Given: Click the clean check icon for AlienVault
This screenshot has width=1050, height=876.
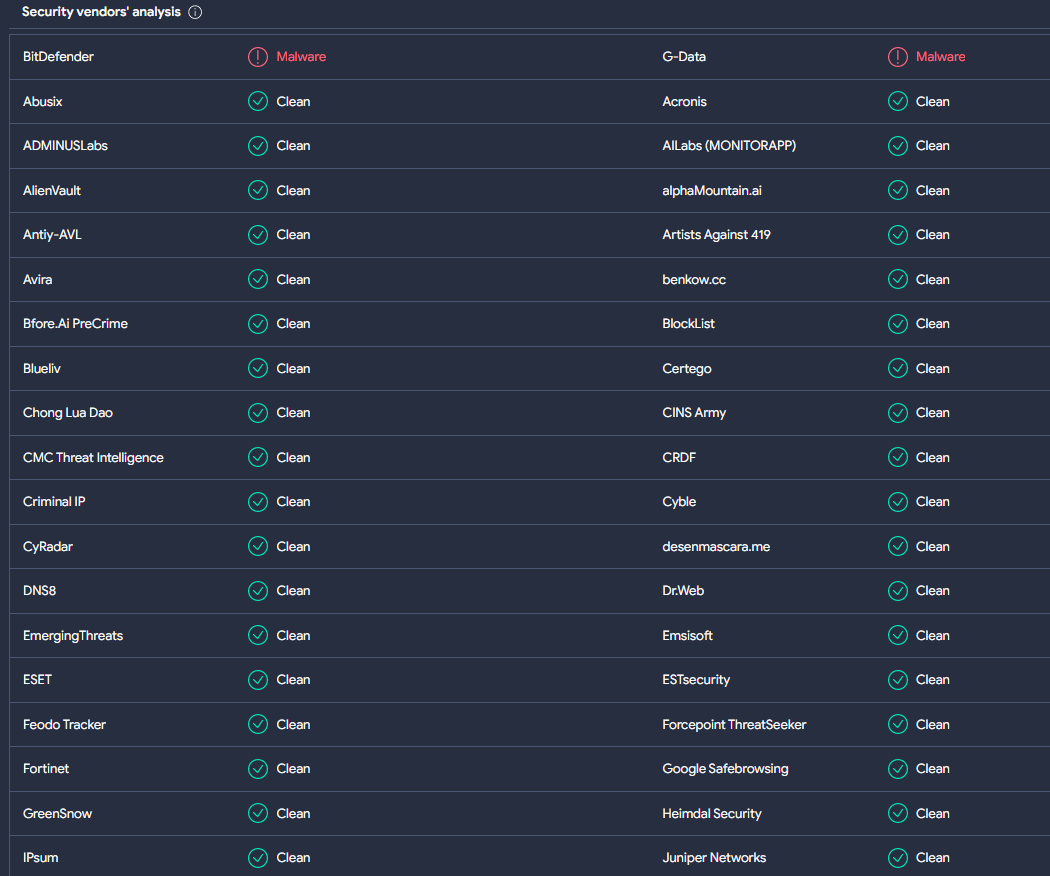Looking at the screenshot, I should [258, 190].
